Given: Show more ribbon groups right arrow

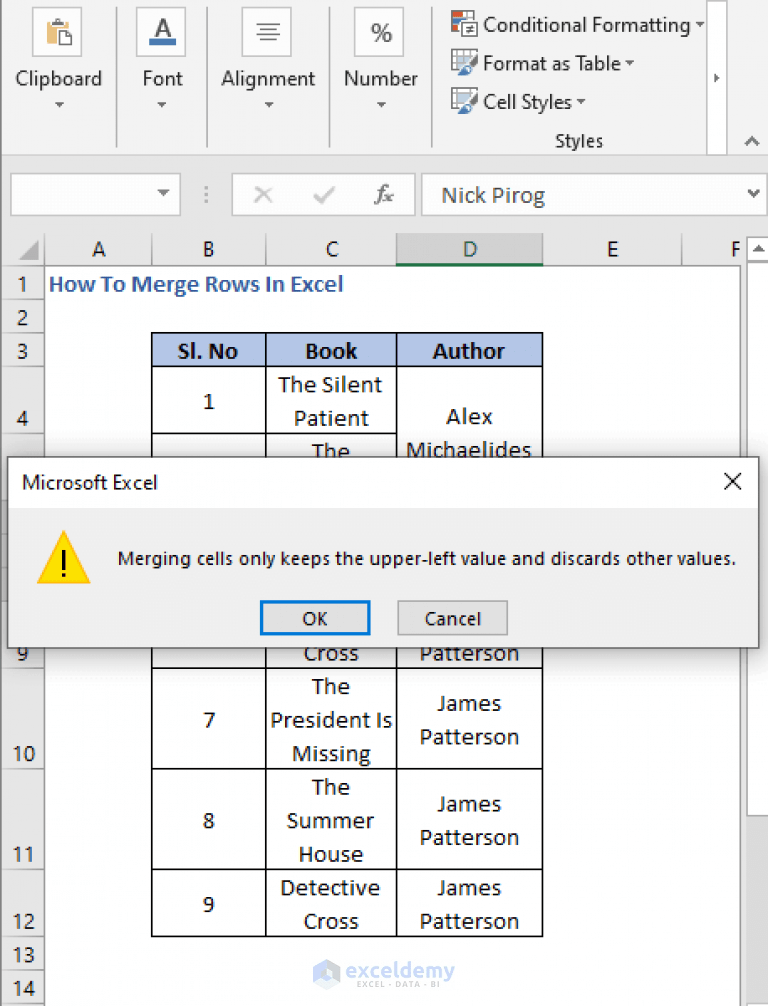Looking at the screenshot, I should pos(717,78).
